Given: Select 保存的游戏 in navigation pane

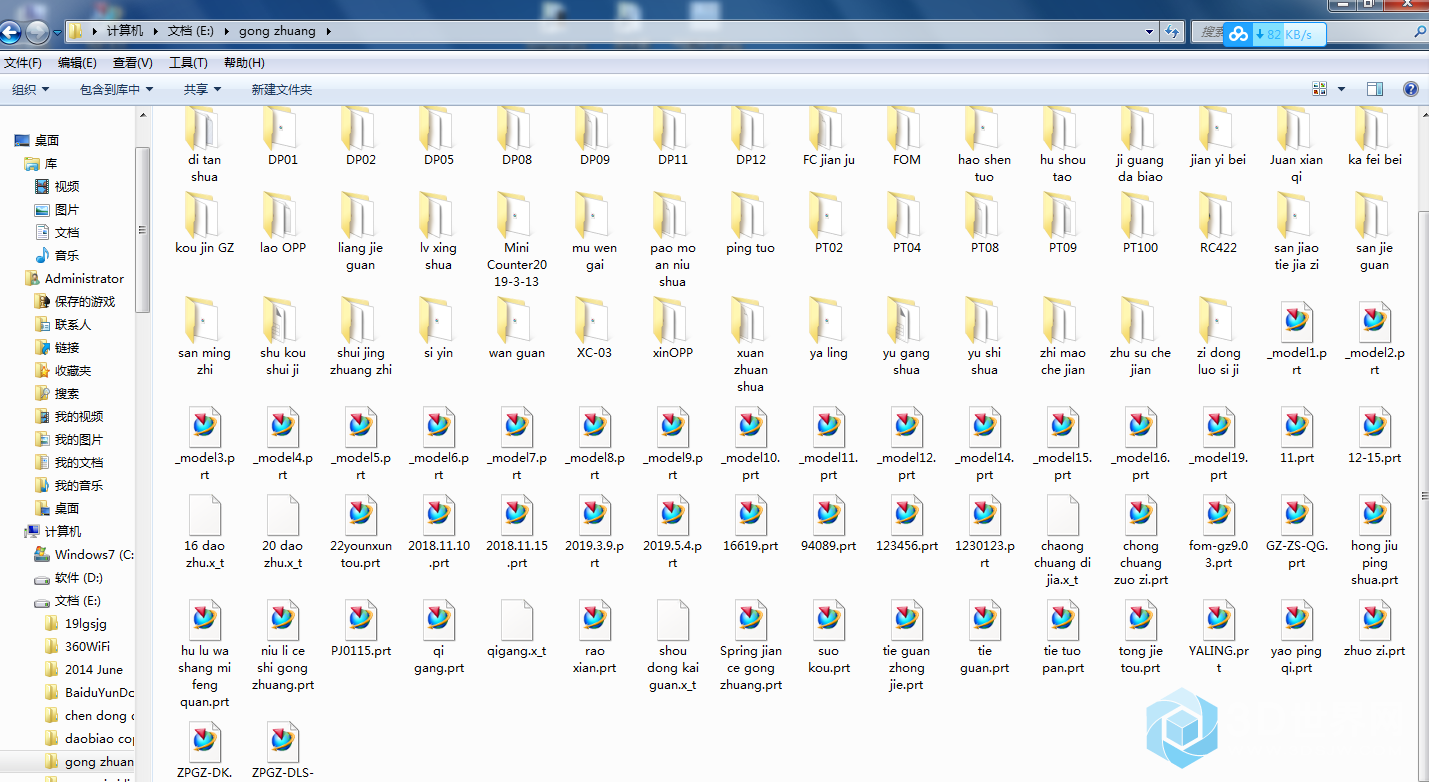Looking at the screenshot, I should click(x=84, y=301).
